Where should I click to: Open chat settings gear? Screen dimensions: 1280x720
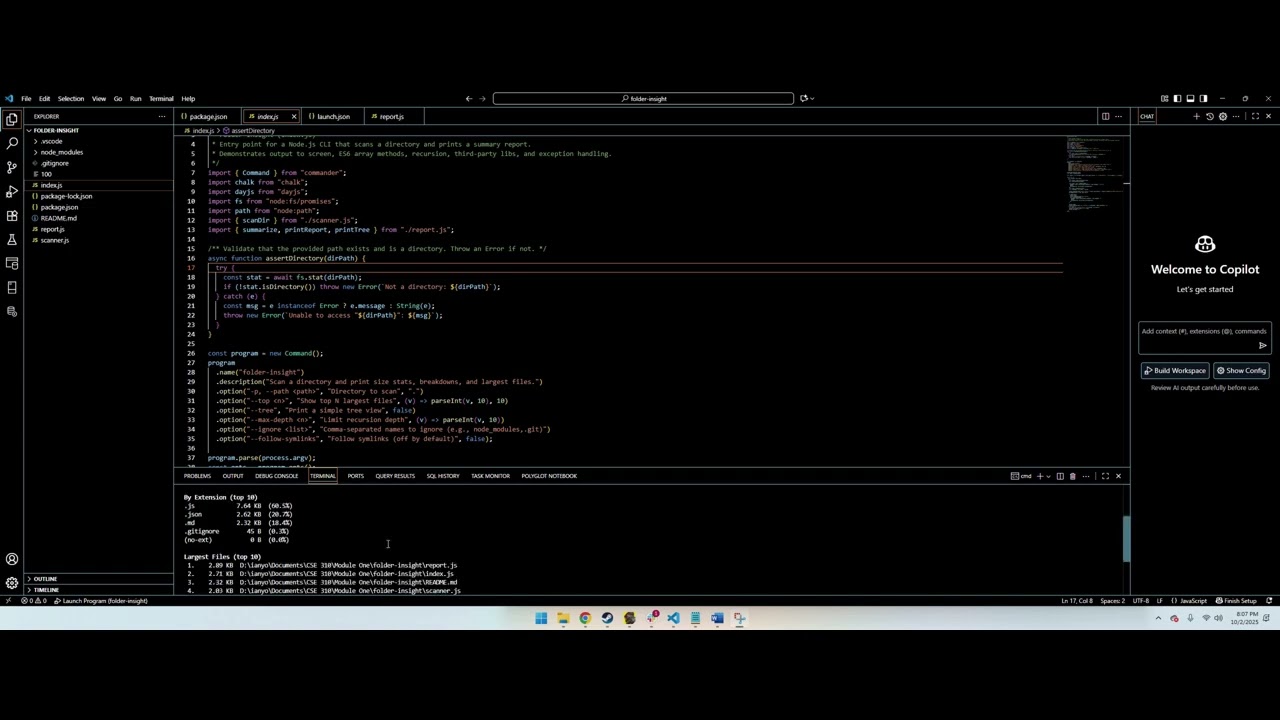click(x=1222, y=116)
